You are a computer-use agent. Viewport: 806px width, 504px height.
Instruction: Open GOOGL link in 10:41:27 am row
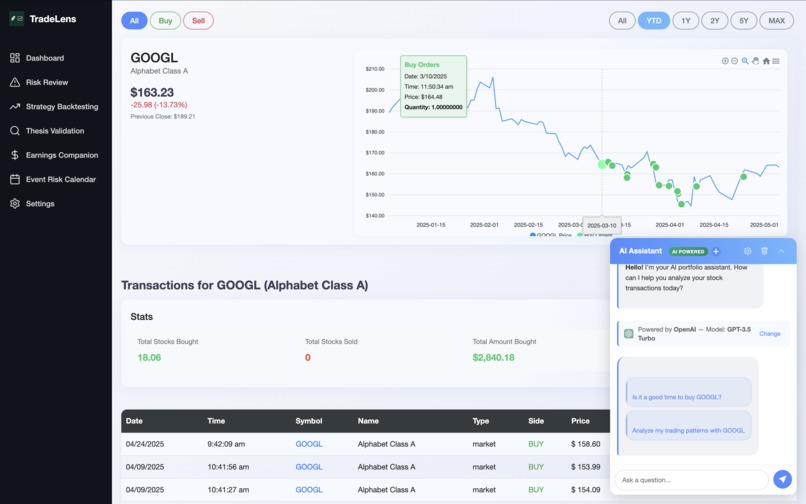pyautogui.click(x=309, y=490)
